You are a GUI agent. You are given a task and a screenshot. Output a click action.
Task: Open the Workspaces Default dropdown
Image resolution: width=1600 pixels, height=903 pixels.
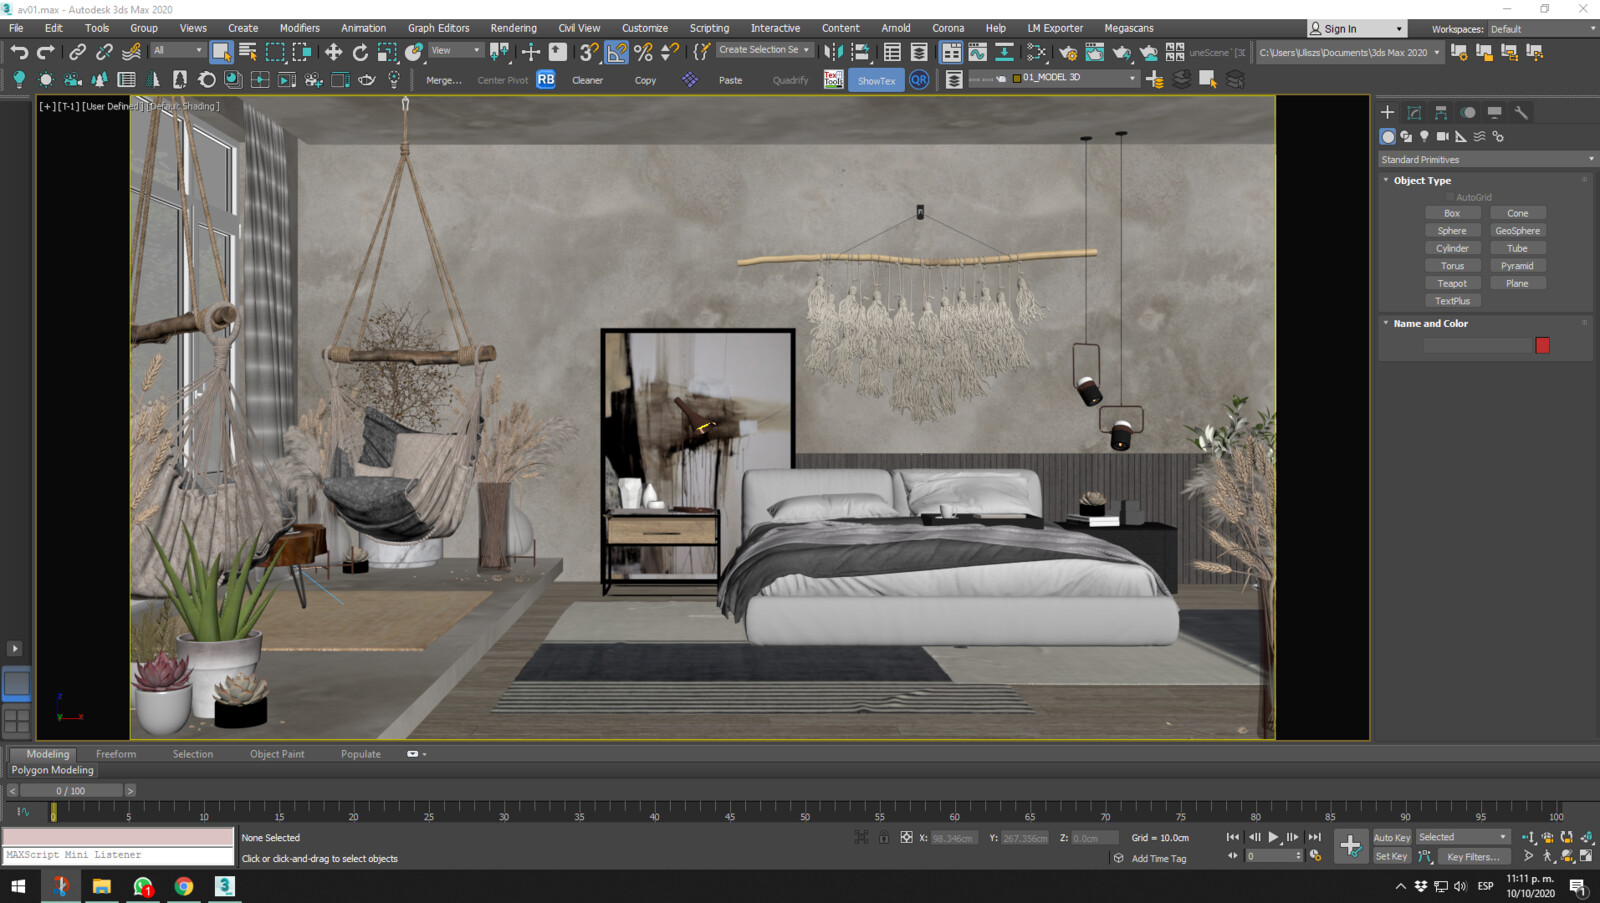point(1542,29)
